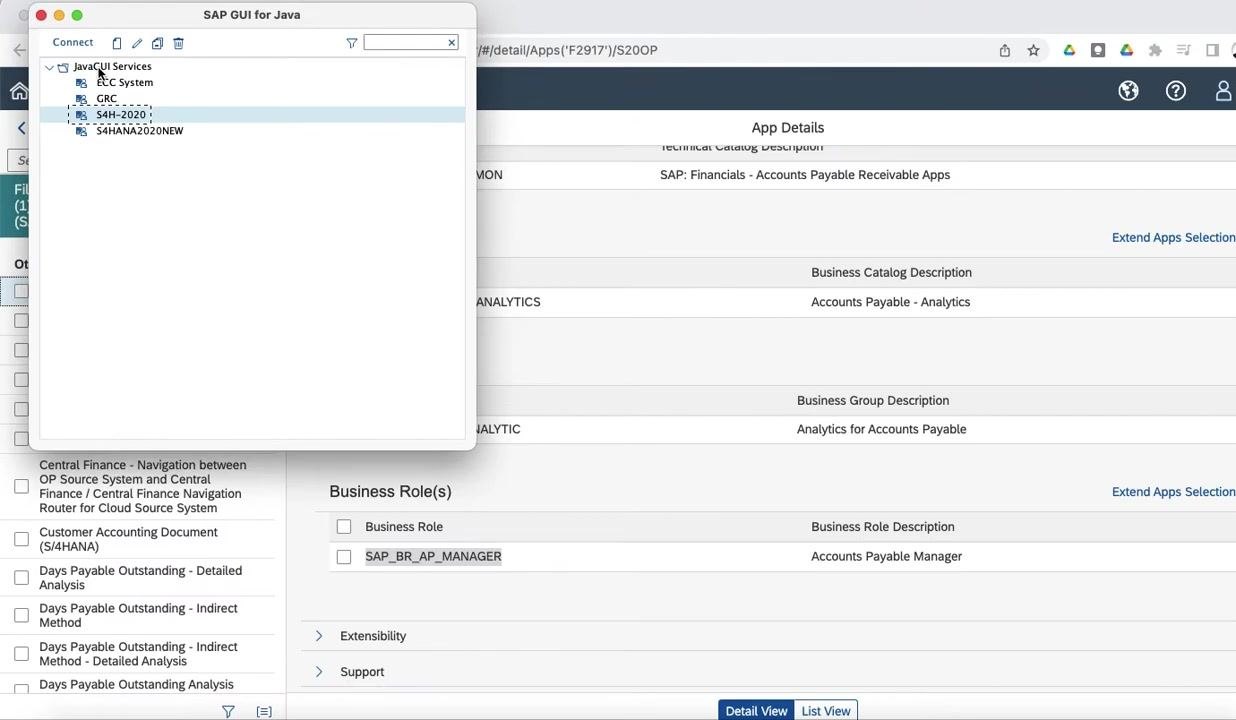The height and width of the screenshot is (720, 1236).
Task: Edit selected connection with pencil icon
Action: tap(137, 43)
